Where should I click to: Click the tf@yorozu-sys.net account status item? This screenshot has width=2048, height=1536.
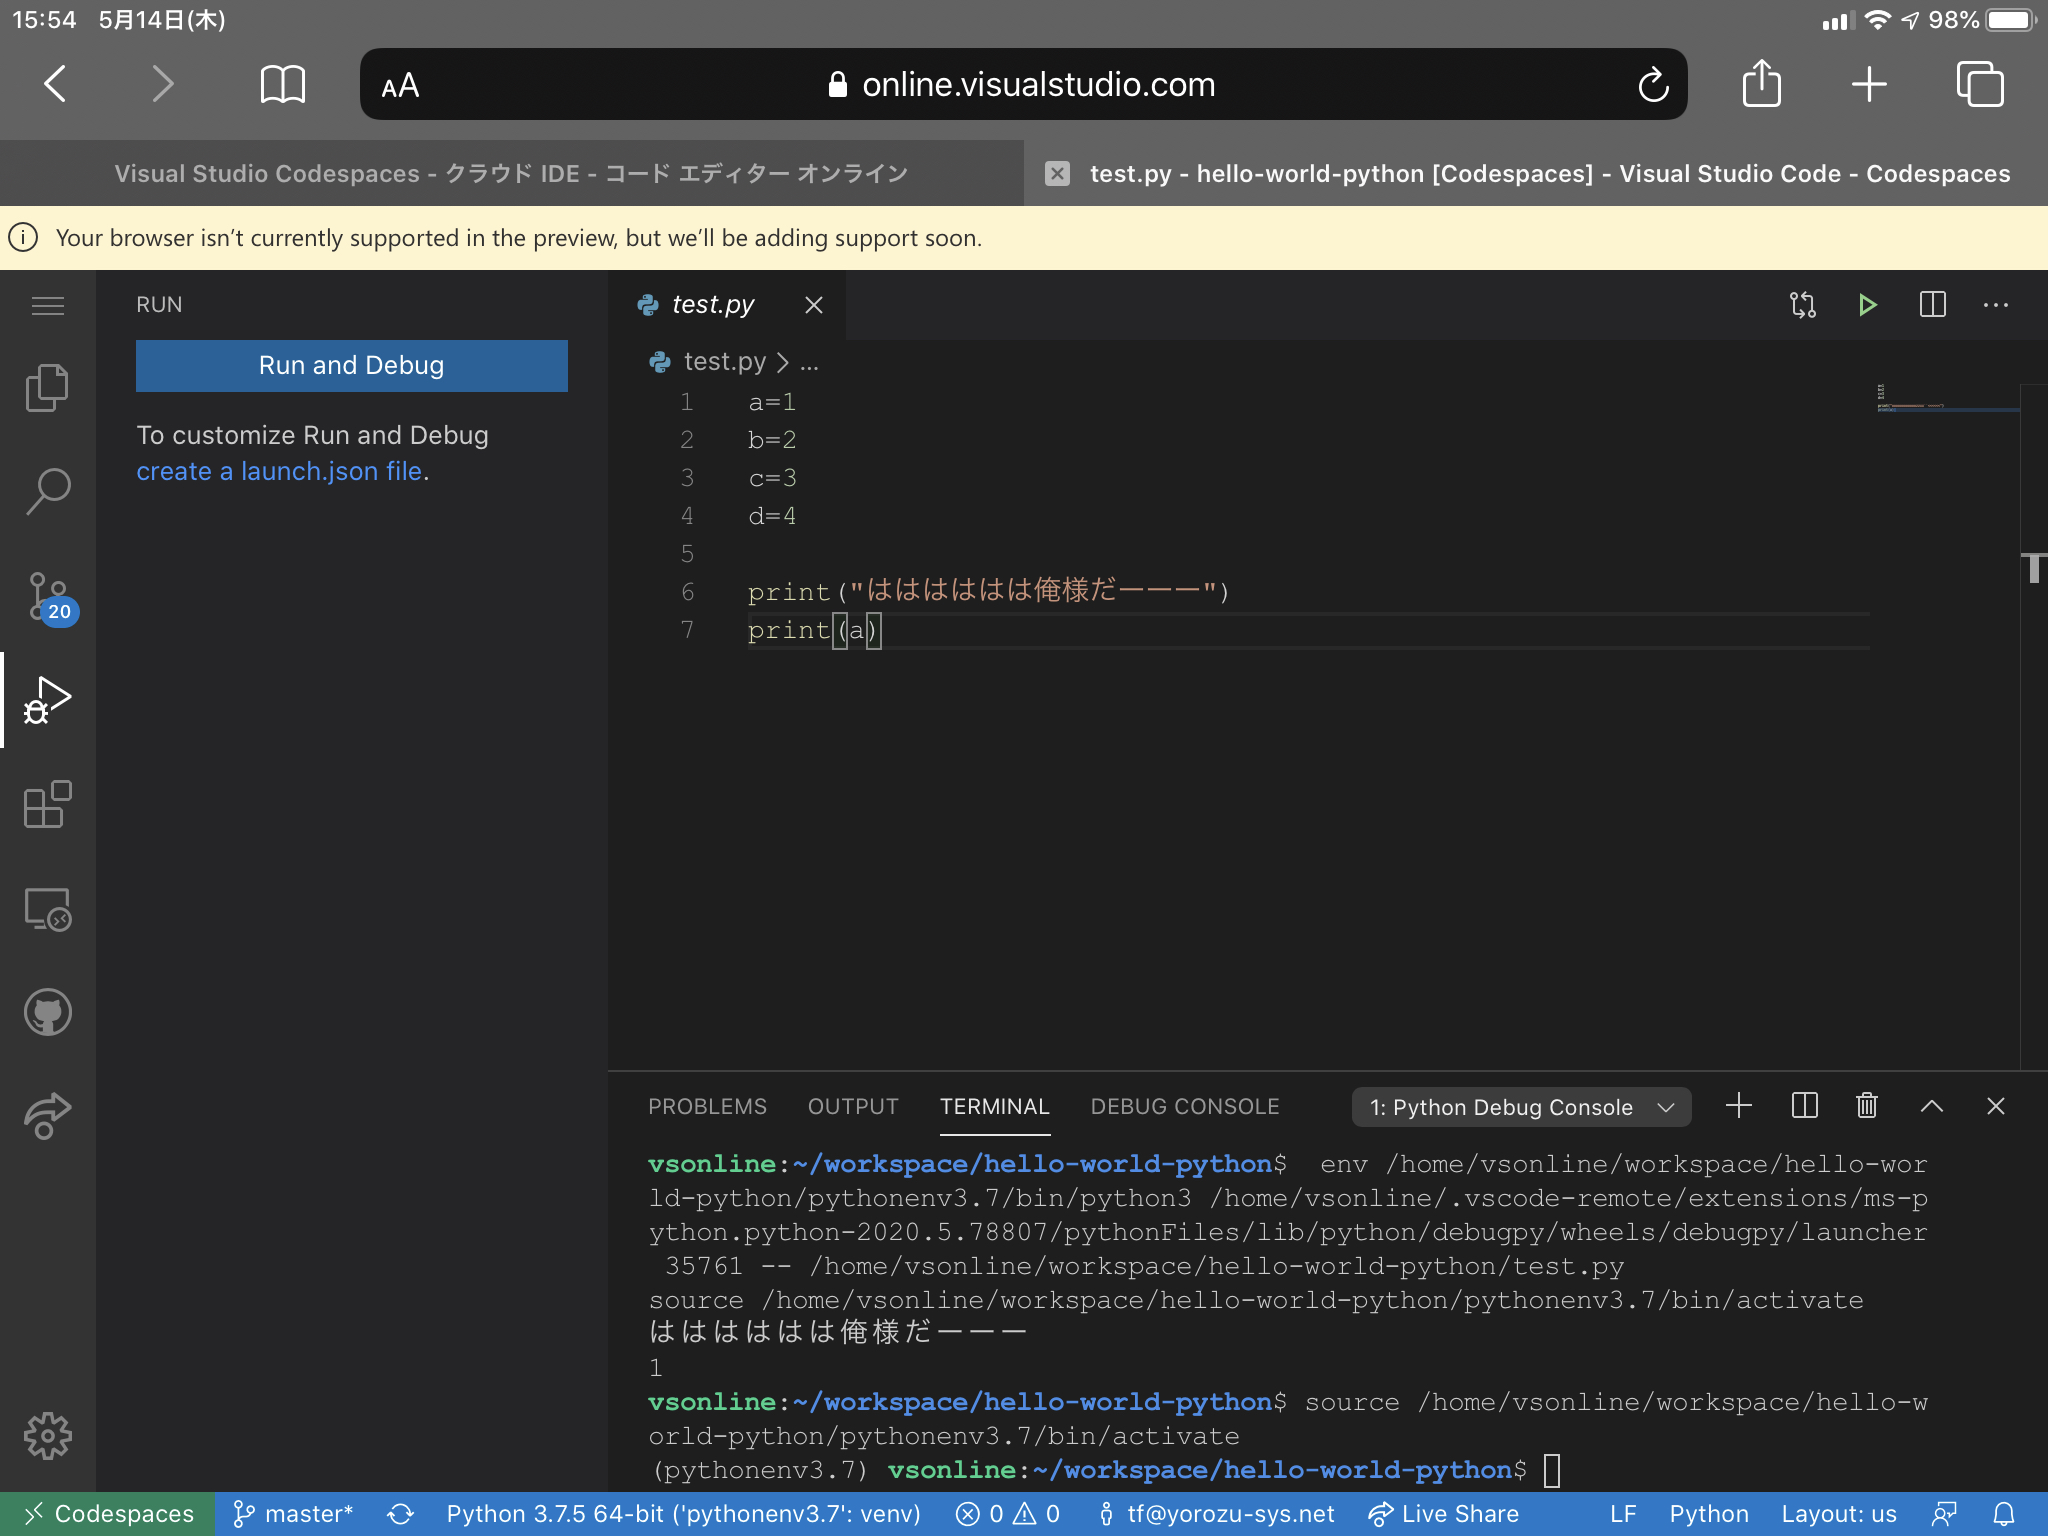click(1216, 1514)
